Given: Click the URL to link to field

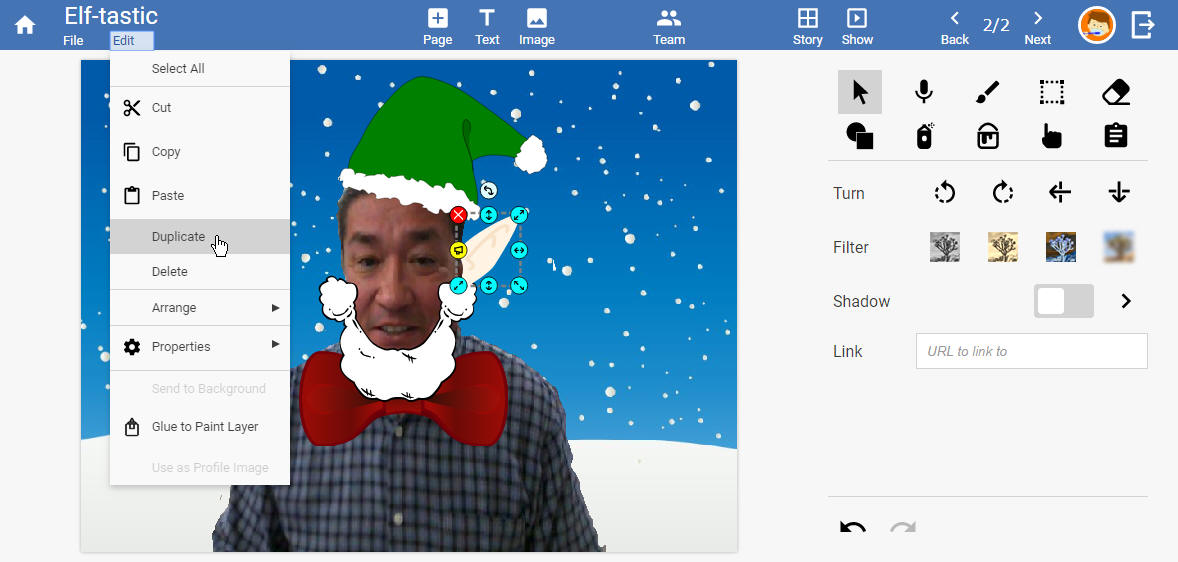Looking at the screenshot, I should point(1032,351).
